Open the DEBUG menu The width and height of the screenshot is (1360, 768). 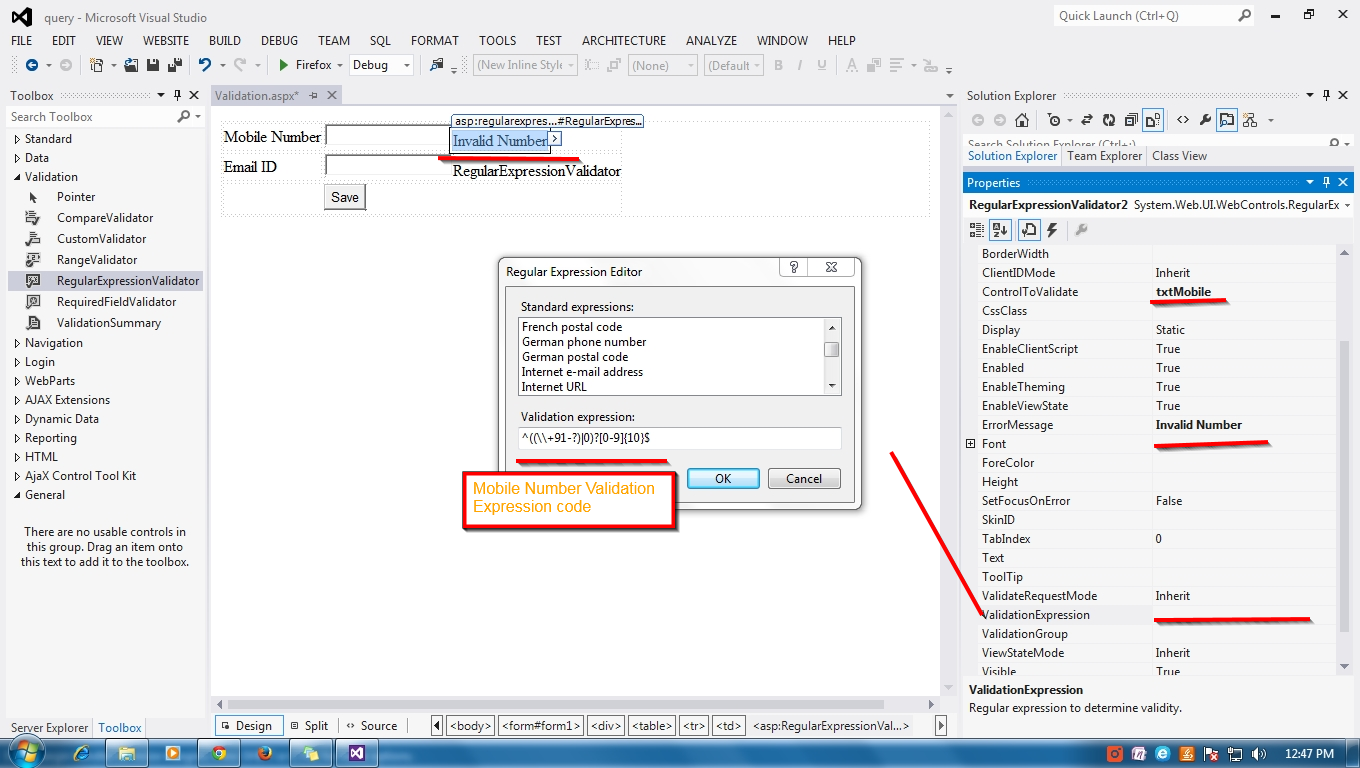coord(279,41)
